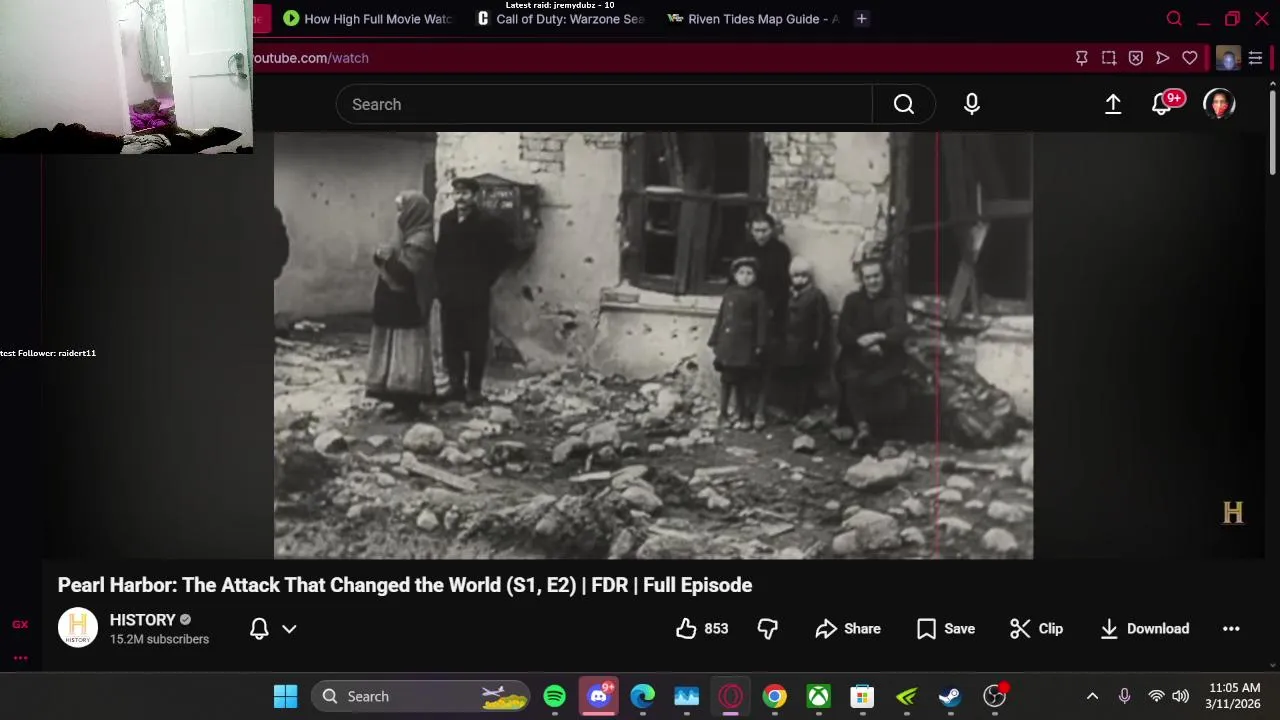Switch to How High Full Movie tab
The width and height of the screenshot is (1280, 720).
pyautogui.click(x=367, y=19)
